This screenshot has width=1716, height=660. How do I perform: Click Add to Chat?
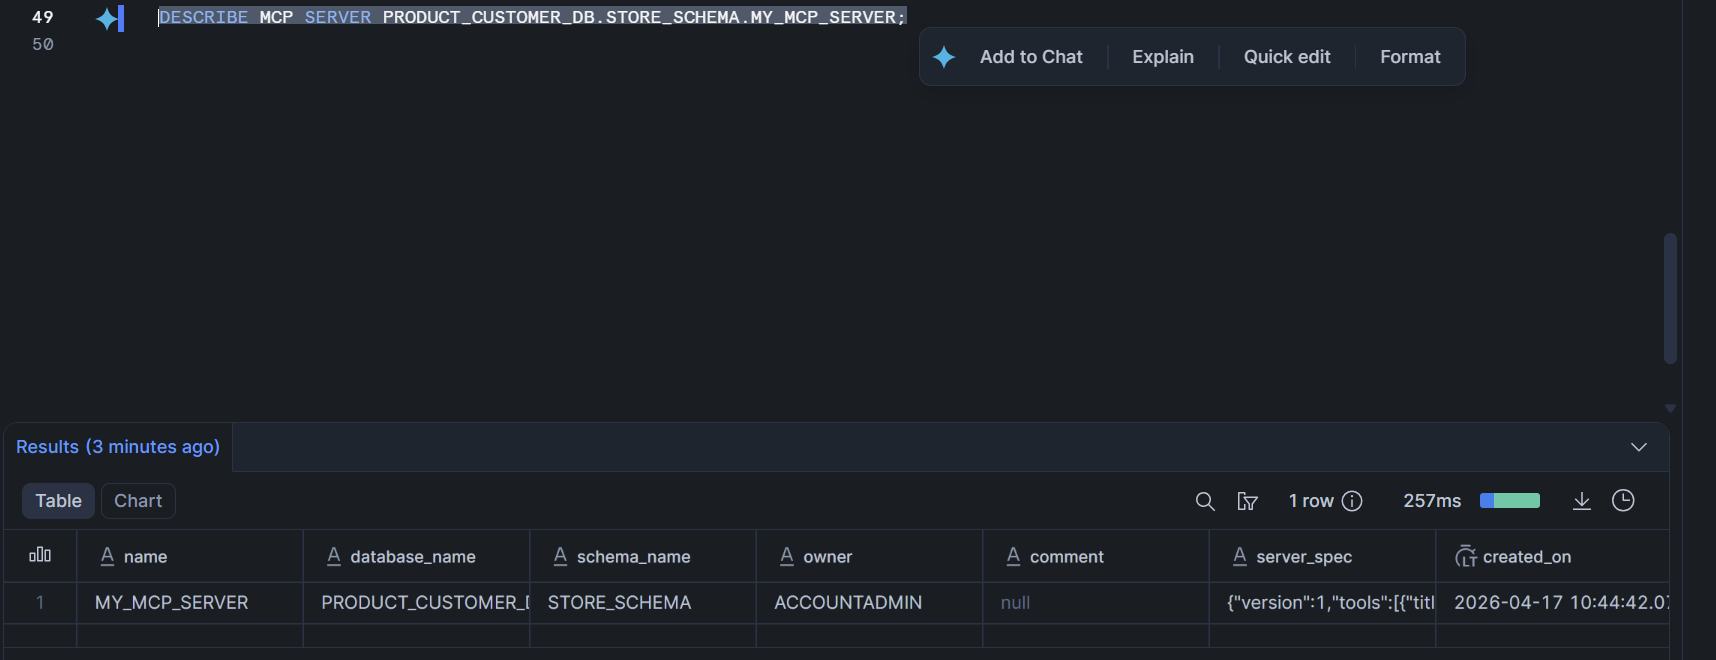pos(1031,57)
